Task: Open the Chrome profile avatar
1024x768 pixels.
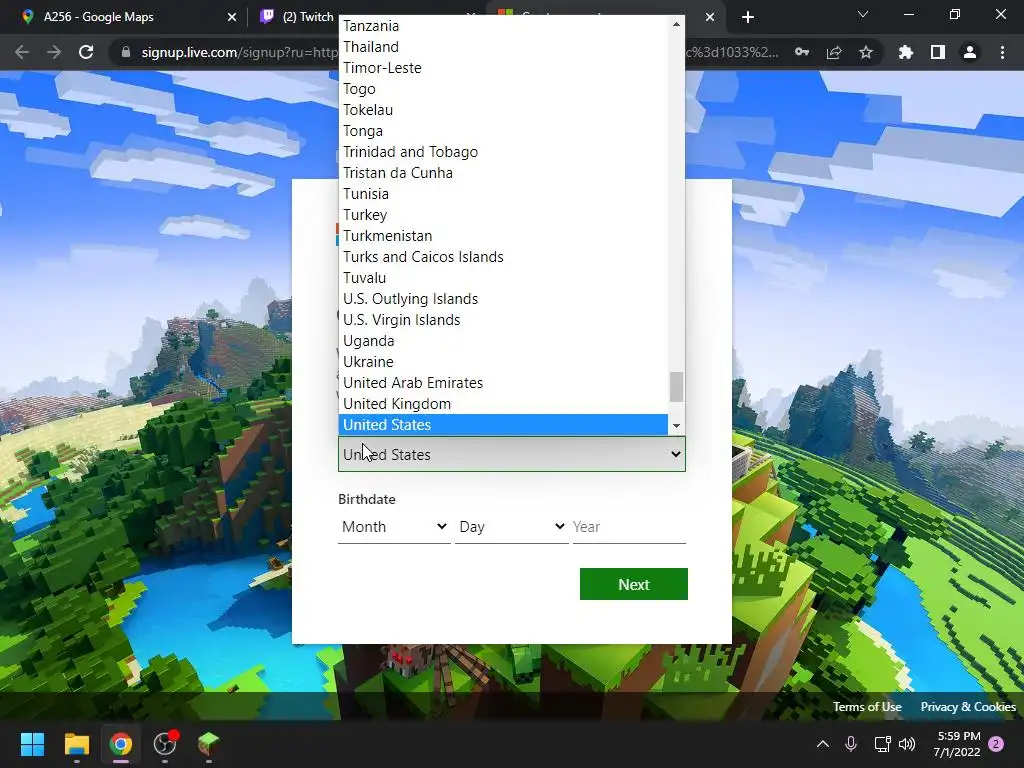Action: coord(970,52)
